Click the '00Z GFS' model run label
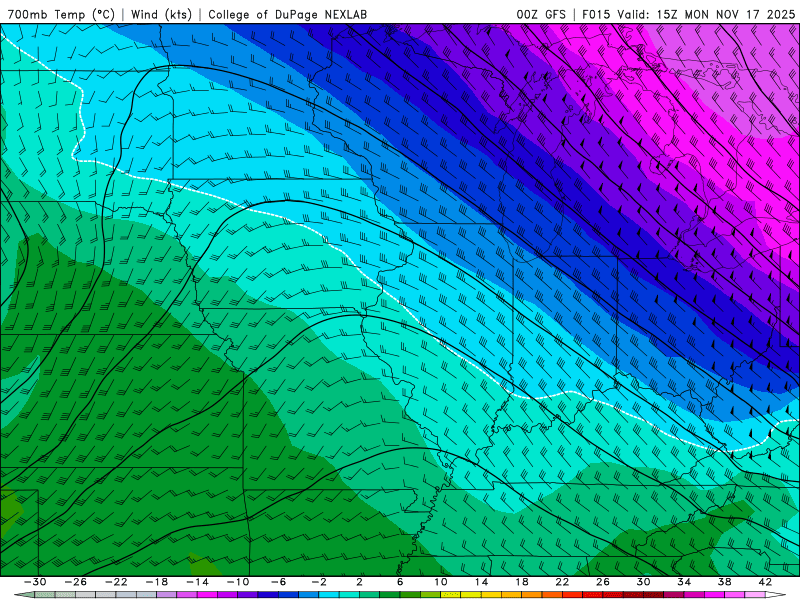 (541, 14)
